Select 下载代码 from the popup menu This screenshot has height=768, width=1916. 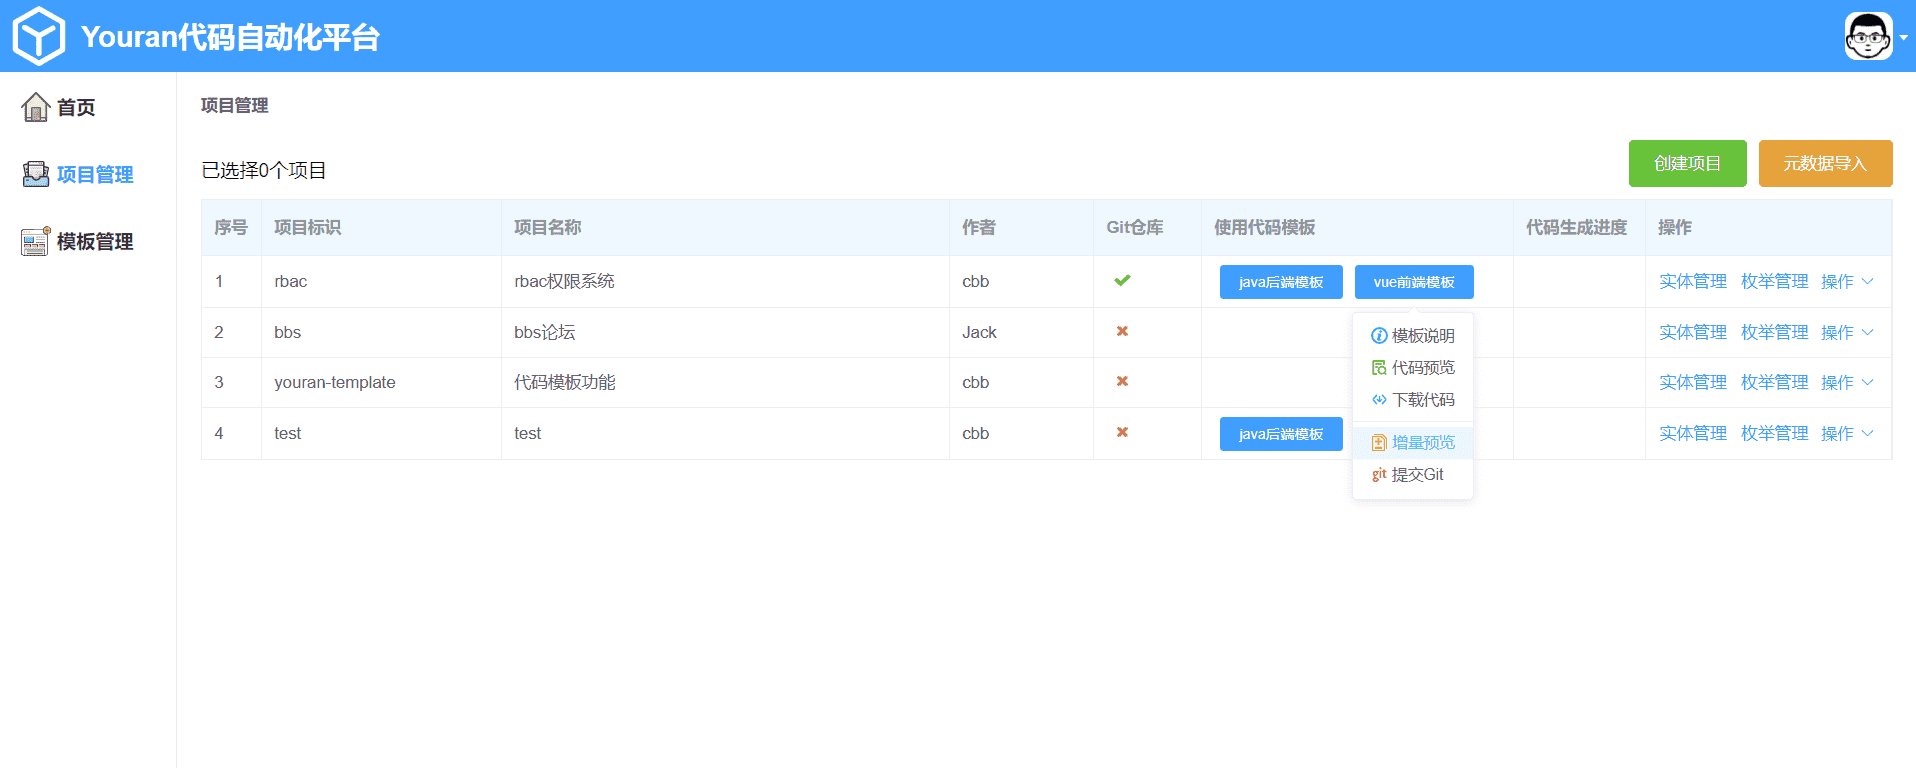coord(1412,400)
